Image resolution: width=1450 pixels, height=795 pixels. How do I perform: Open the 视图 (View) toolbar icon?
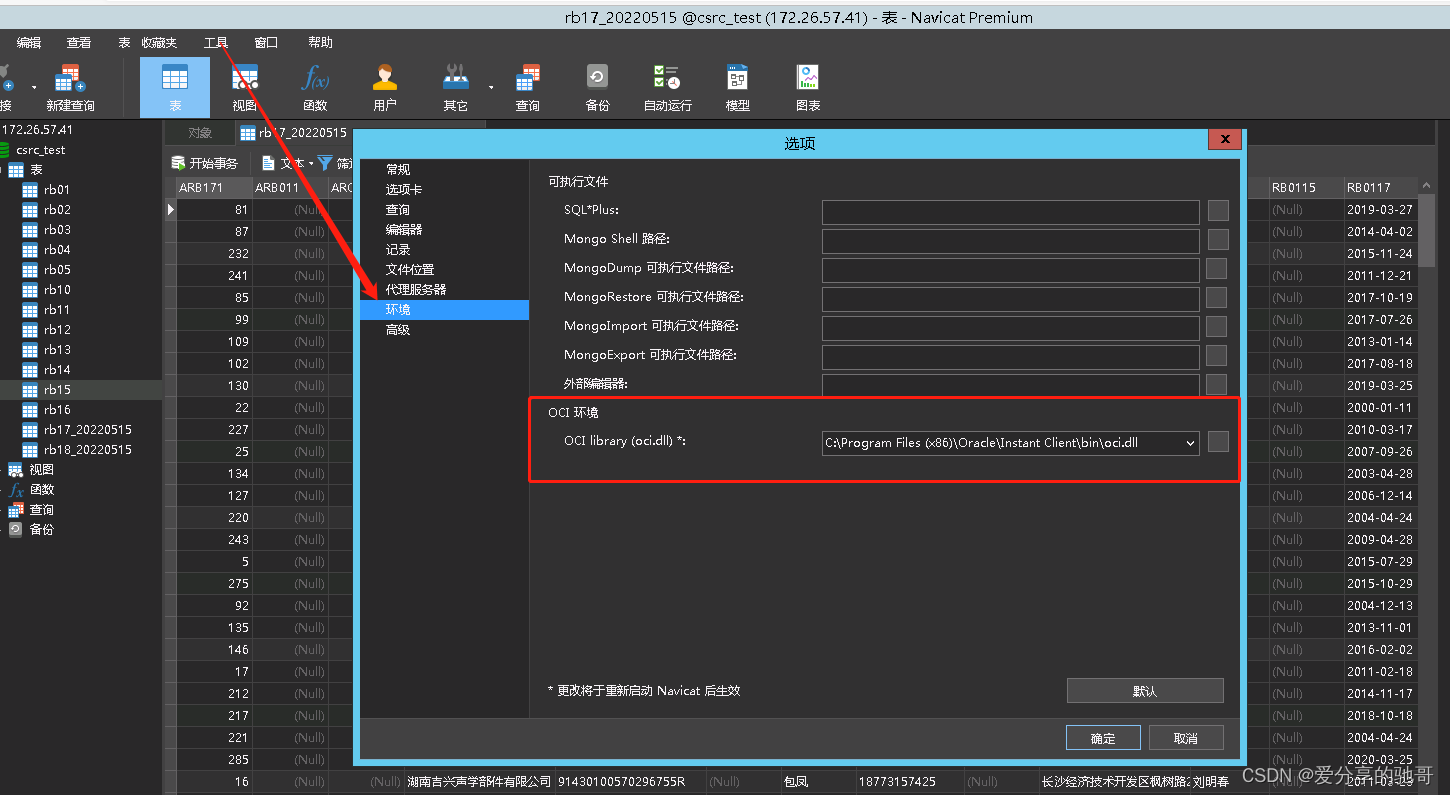click(245, 87)
